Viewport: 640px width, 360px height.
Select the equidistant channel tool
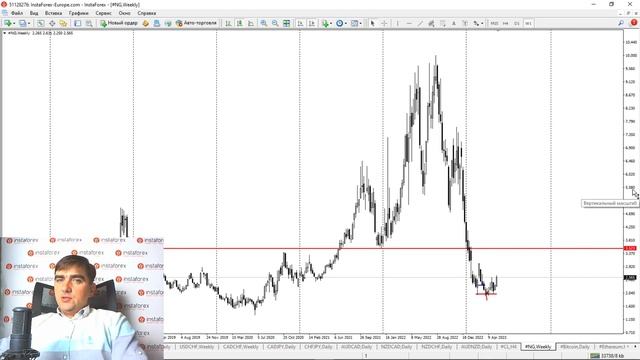pos(431,23)
